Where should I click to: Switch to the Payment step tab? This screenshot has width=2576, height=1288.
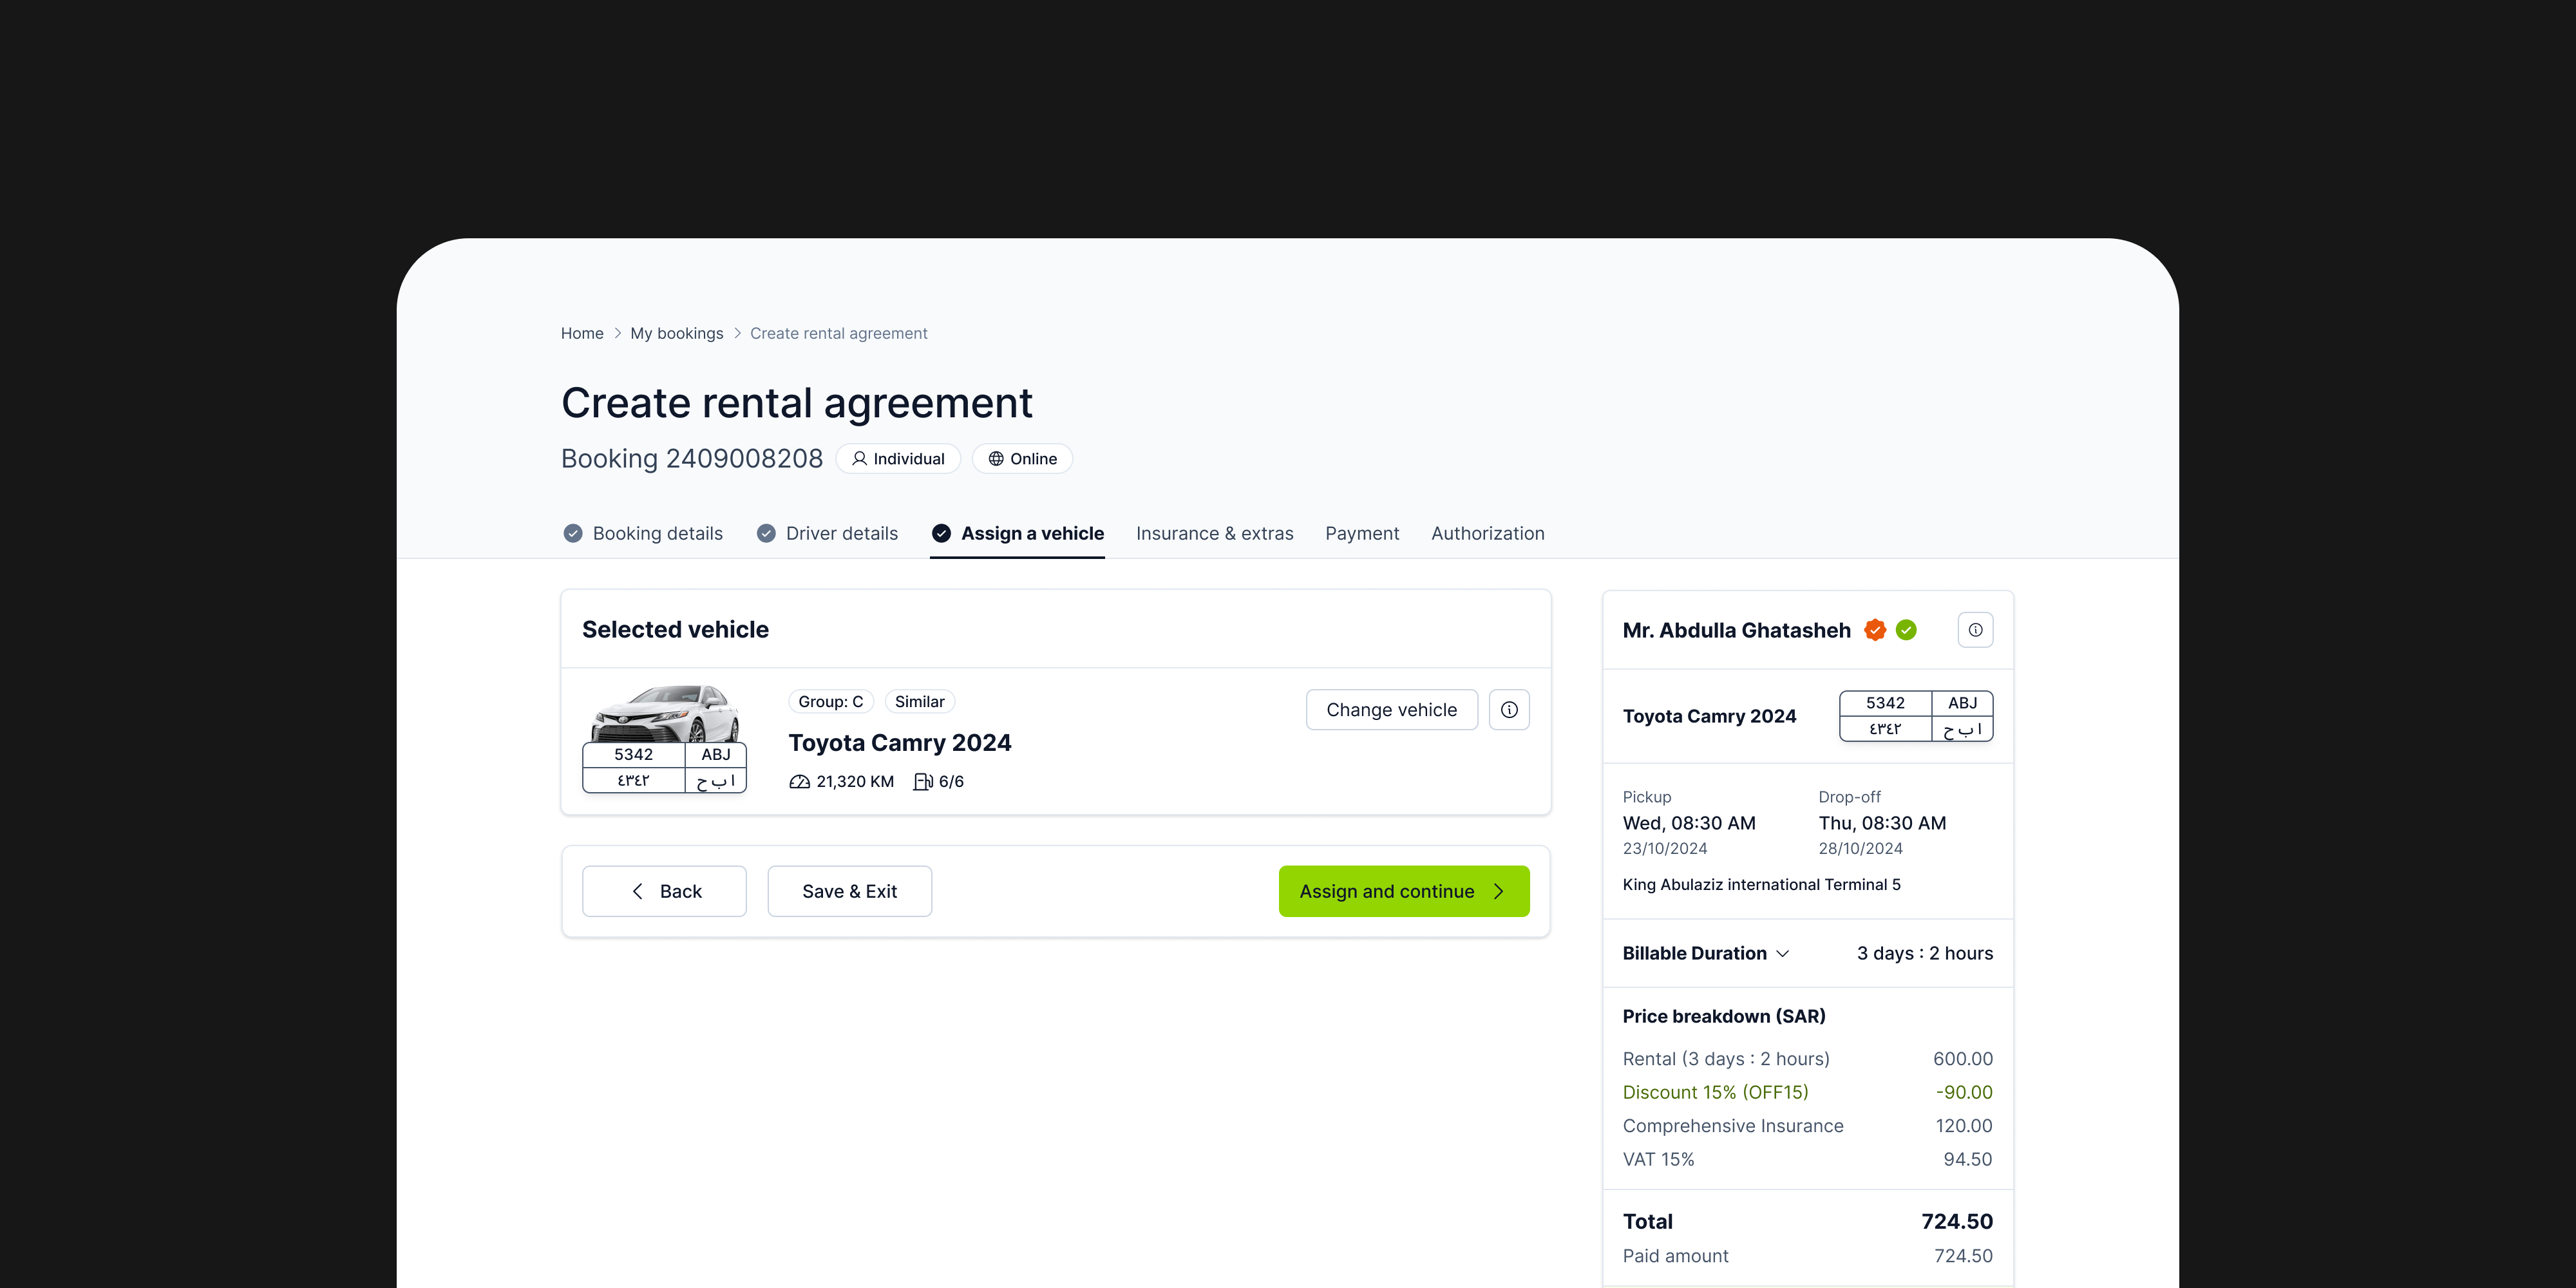tap(1362, 534)
